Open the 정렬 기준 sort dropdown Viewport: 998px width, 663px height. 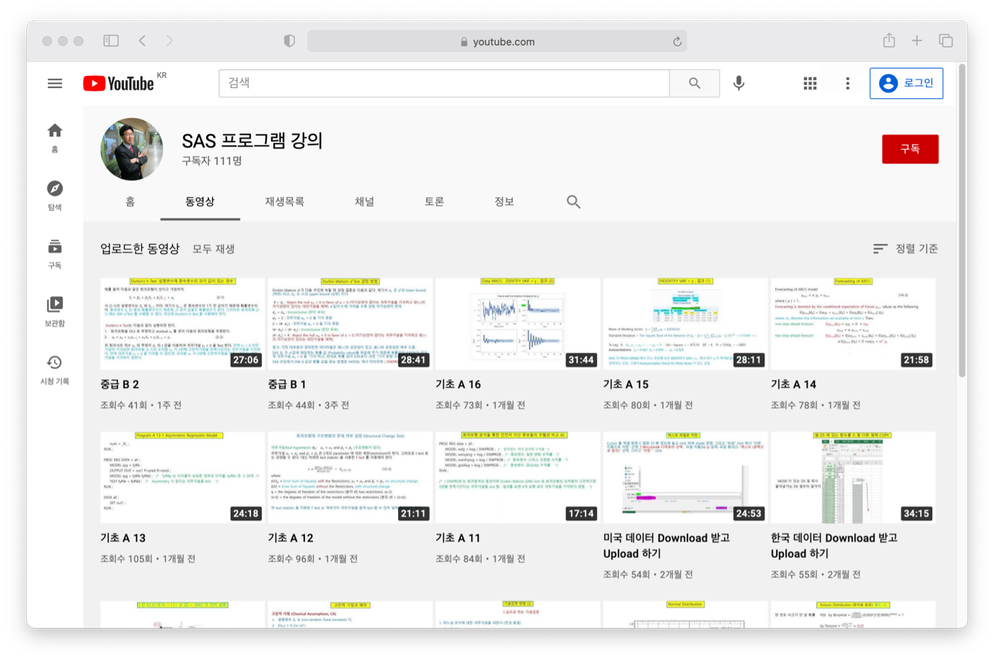pos(905,249)
